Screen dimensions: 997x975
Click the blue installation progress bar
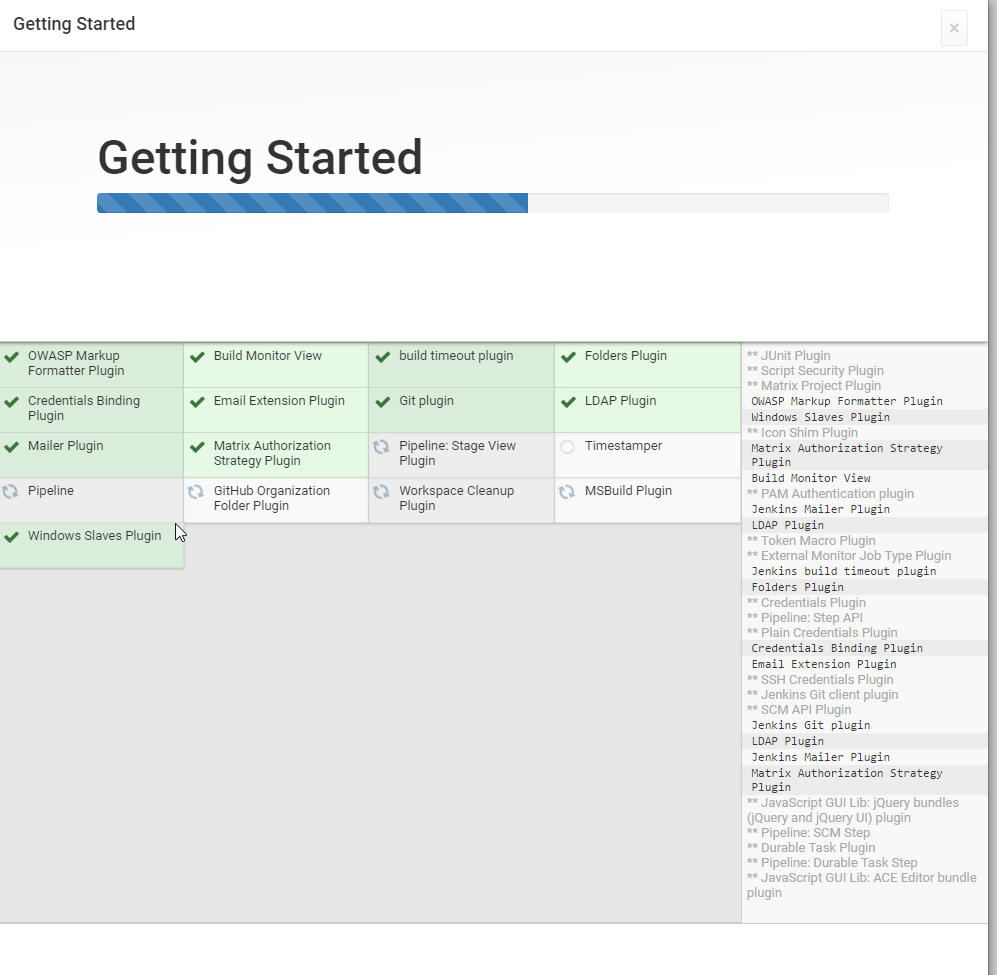click(x=312, y=203)
